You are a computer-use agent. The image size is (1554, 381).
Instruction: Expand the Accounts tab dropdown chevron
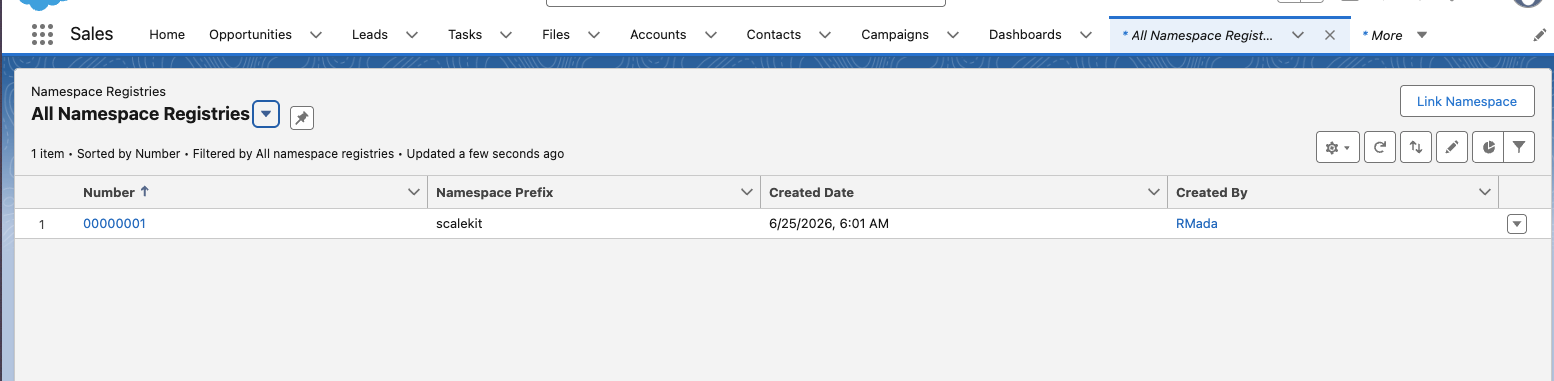(711, 35)
